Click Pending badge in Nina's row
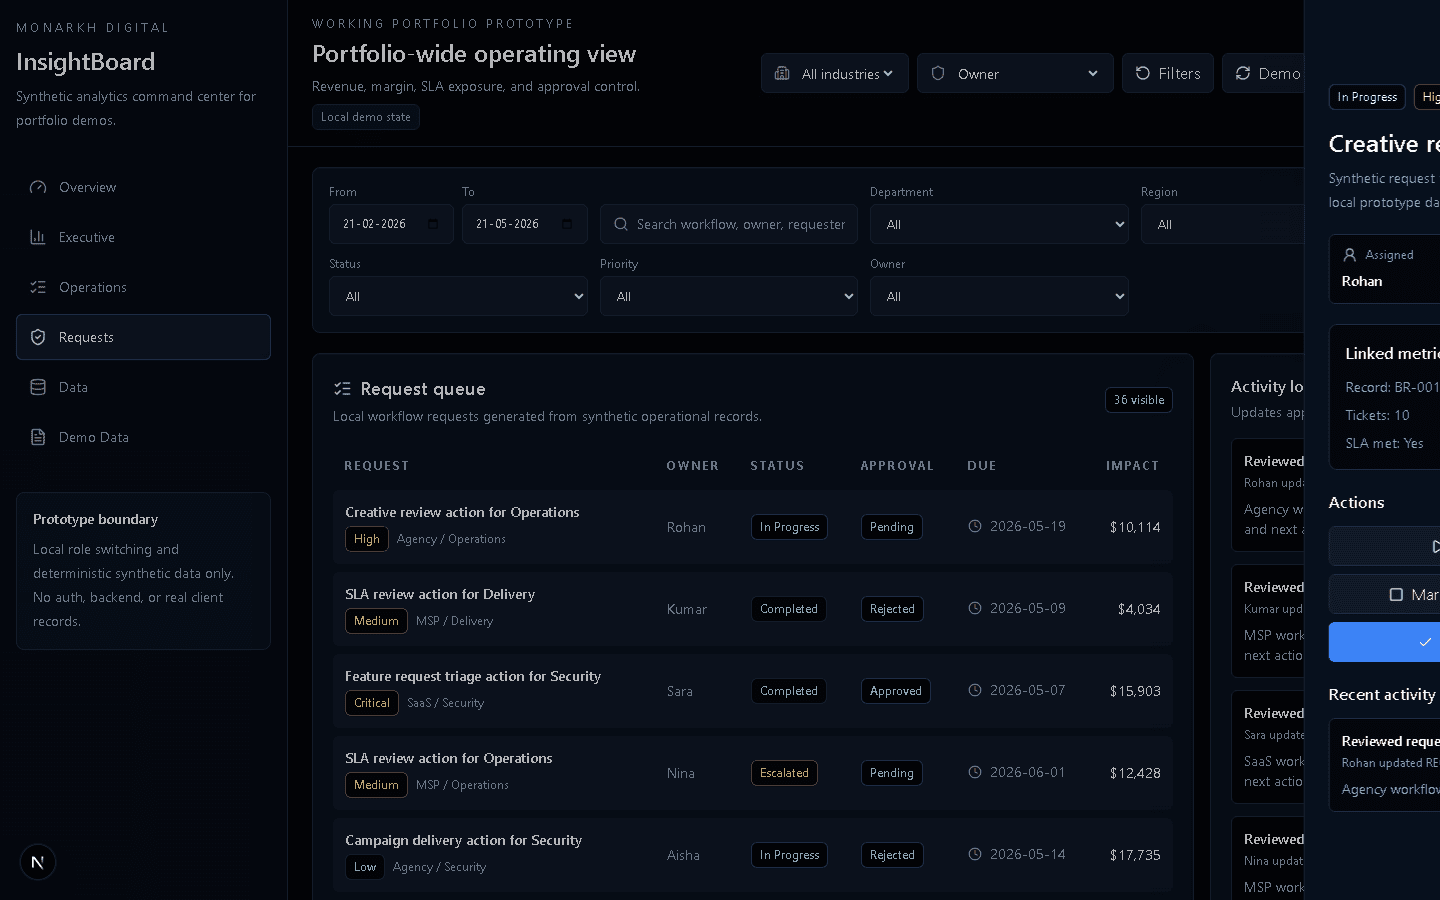Image resolution: width=1440 pixels, height=900 pixels. pos(892,773)
